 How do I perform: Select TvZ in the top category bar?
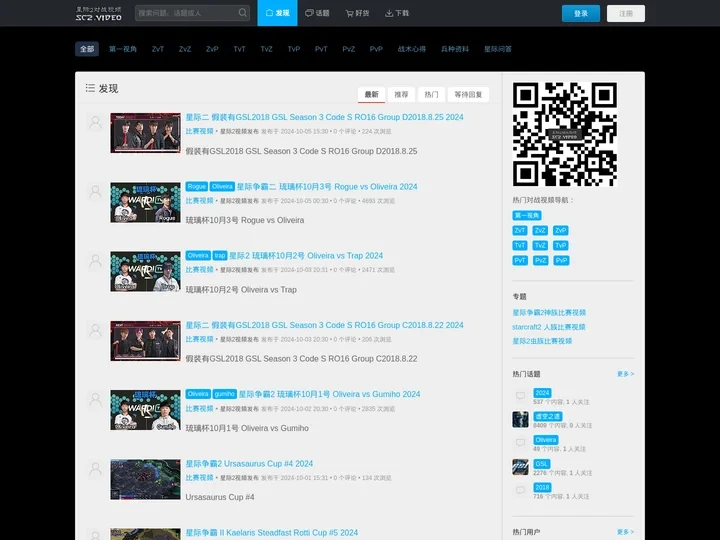(x=266, y=49)
